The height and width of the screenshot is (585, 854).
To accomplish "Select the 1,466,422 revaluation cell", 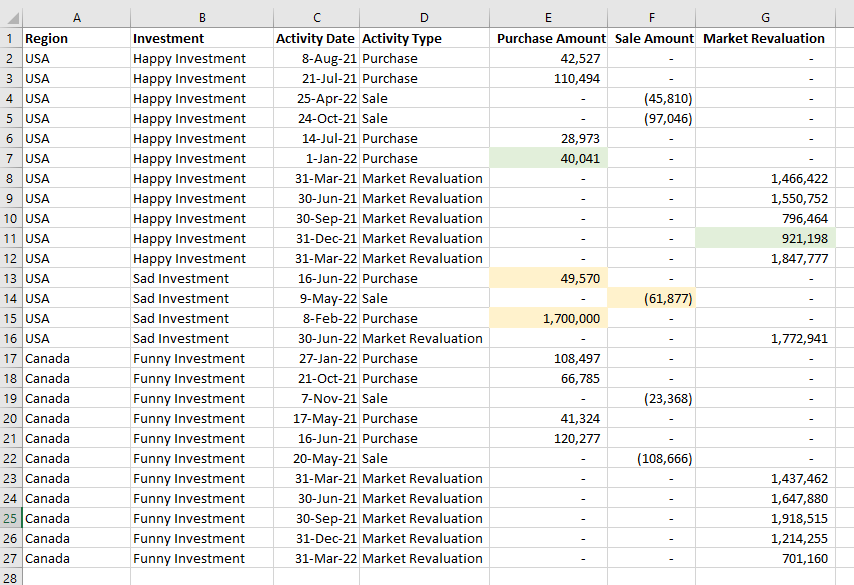I will point(765,178).
